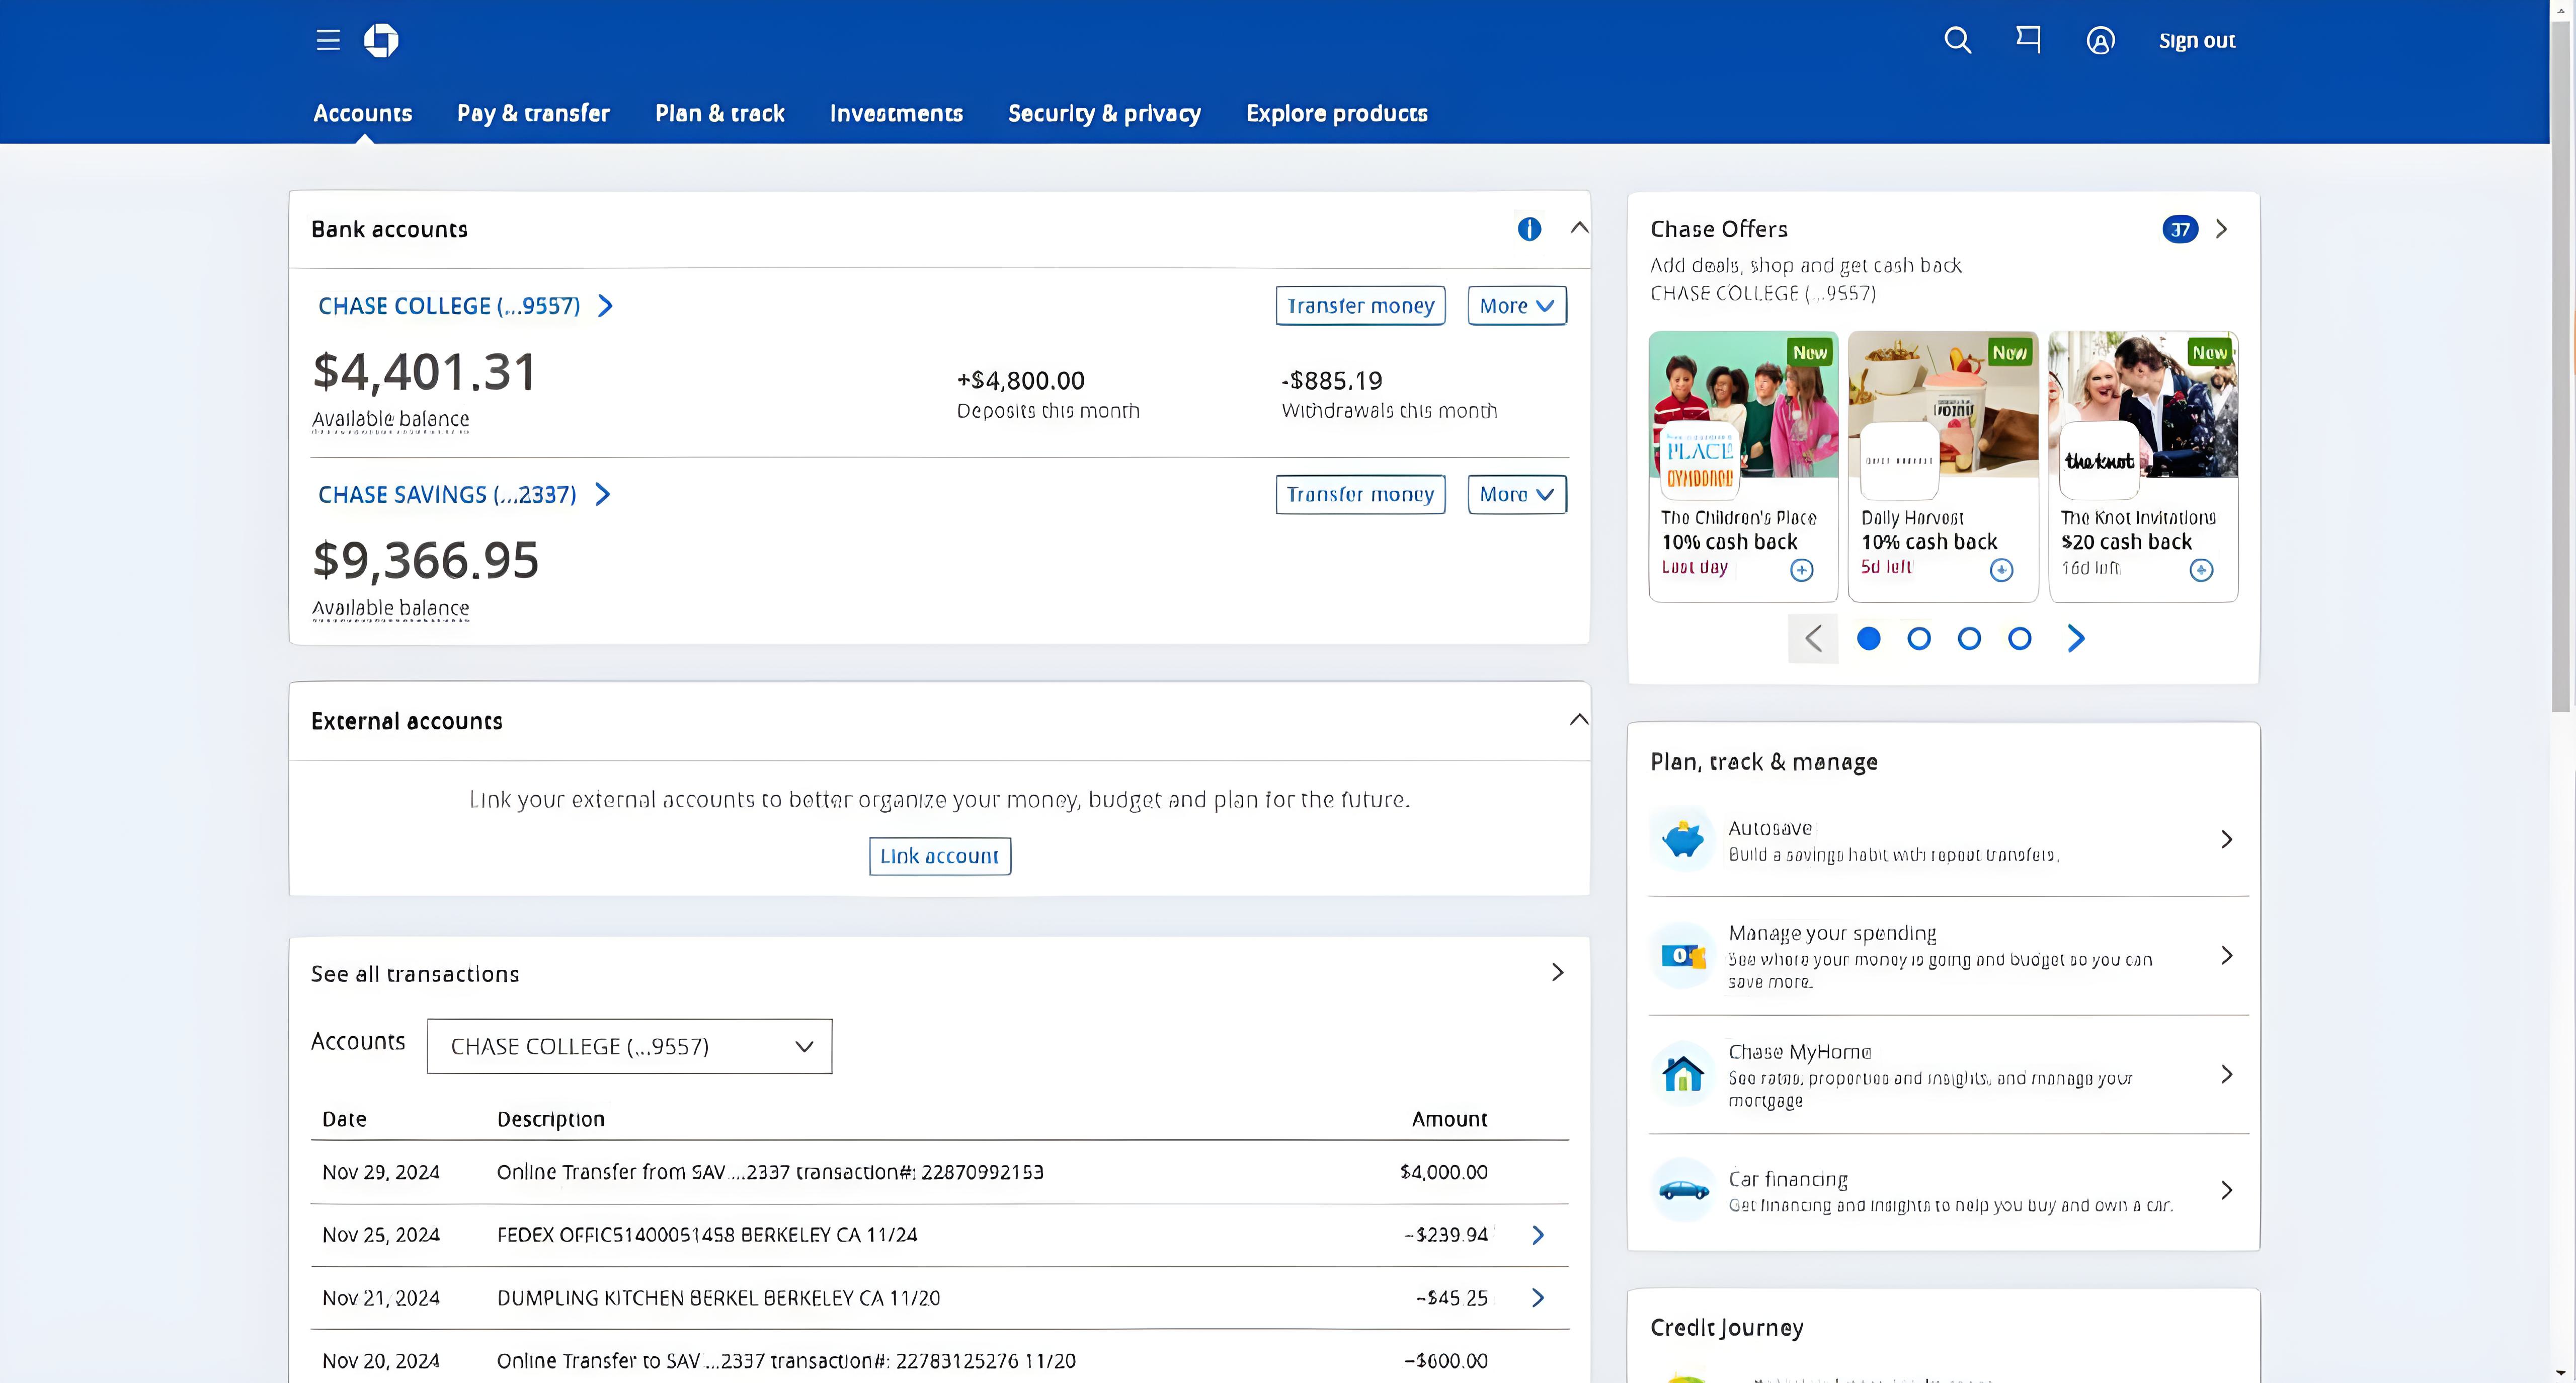Click the 37 offers count badge
Image resolution: width=2576 pixels, height=1383 pixels.
pos(2180,229)
